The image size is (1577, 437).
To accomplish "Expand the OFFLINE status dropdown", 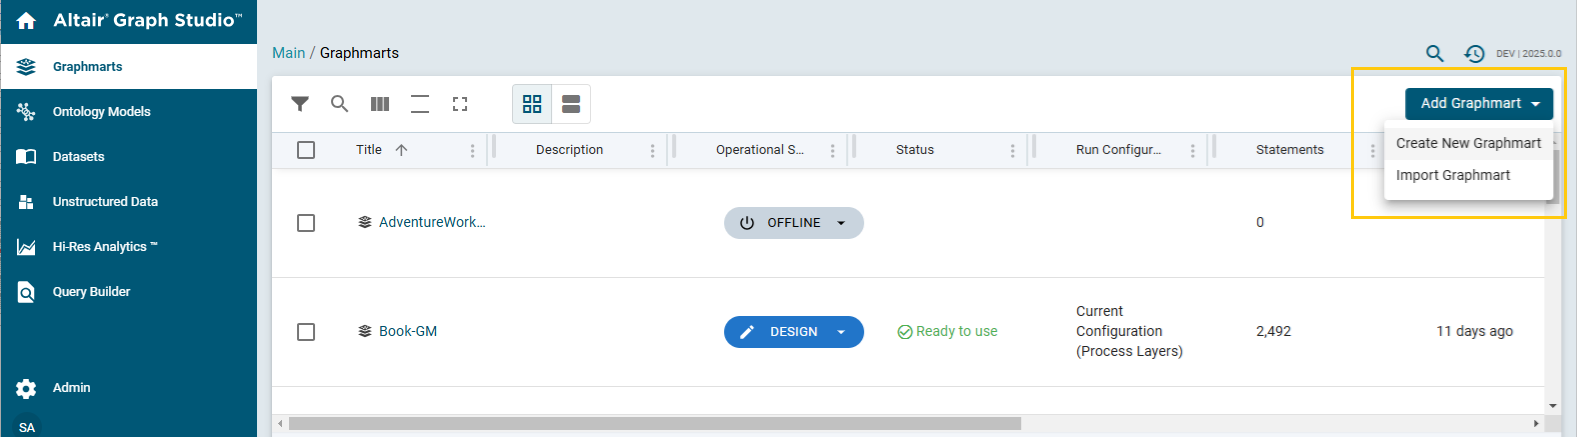I will tap(841, 223).
